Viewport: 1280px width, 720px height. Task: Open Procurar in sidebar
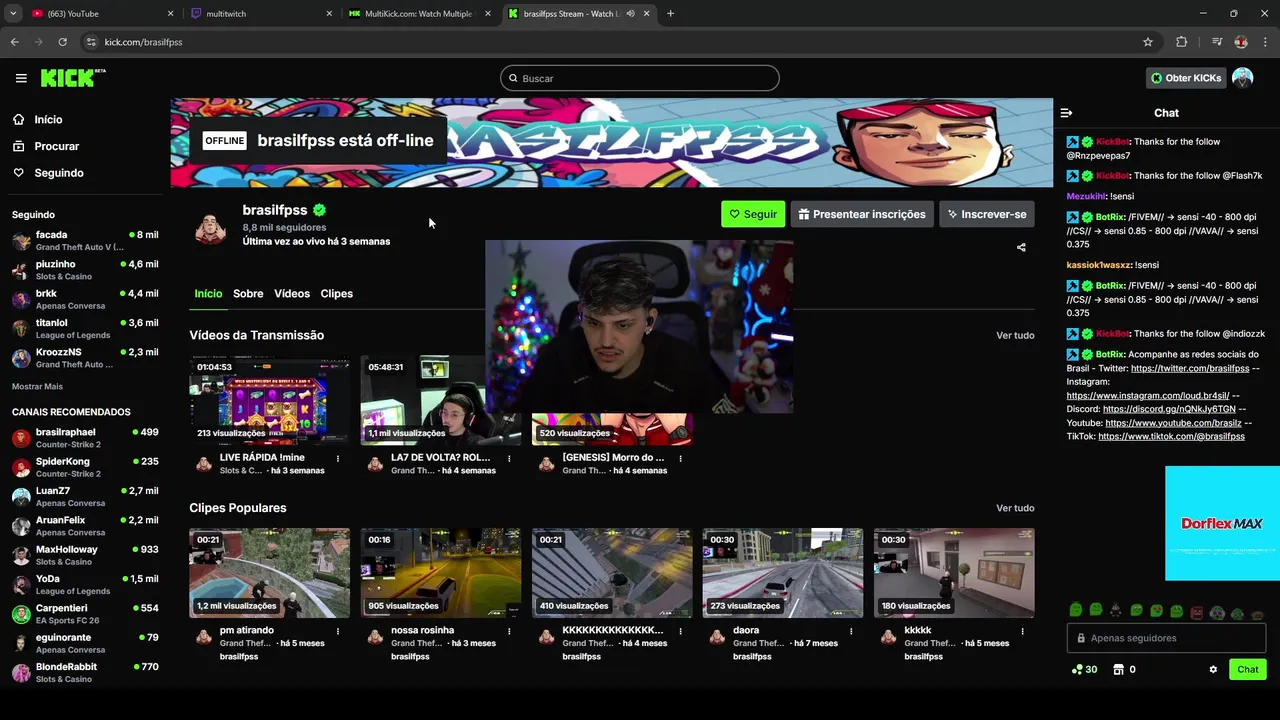(56, 146)
